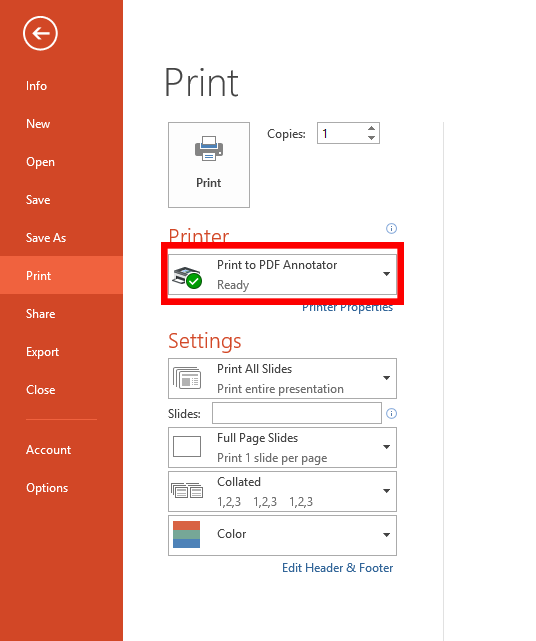Image resolution: width=536 pixels, height=641 pixels.
Task: Open the Print All Slides dropdown arrow
Action: [386, 378]
